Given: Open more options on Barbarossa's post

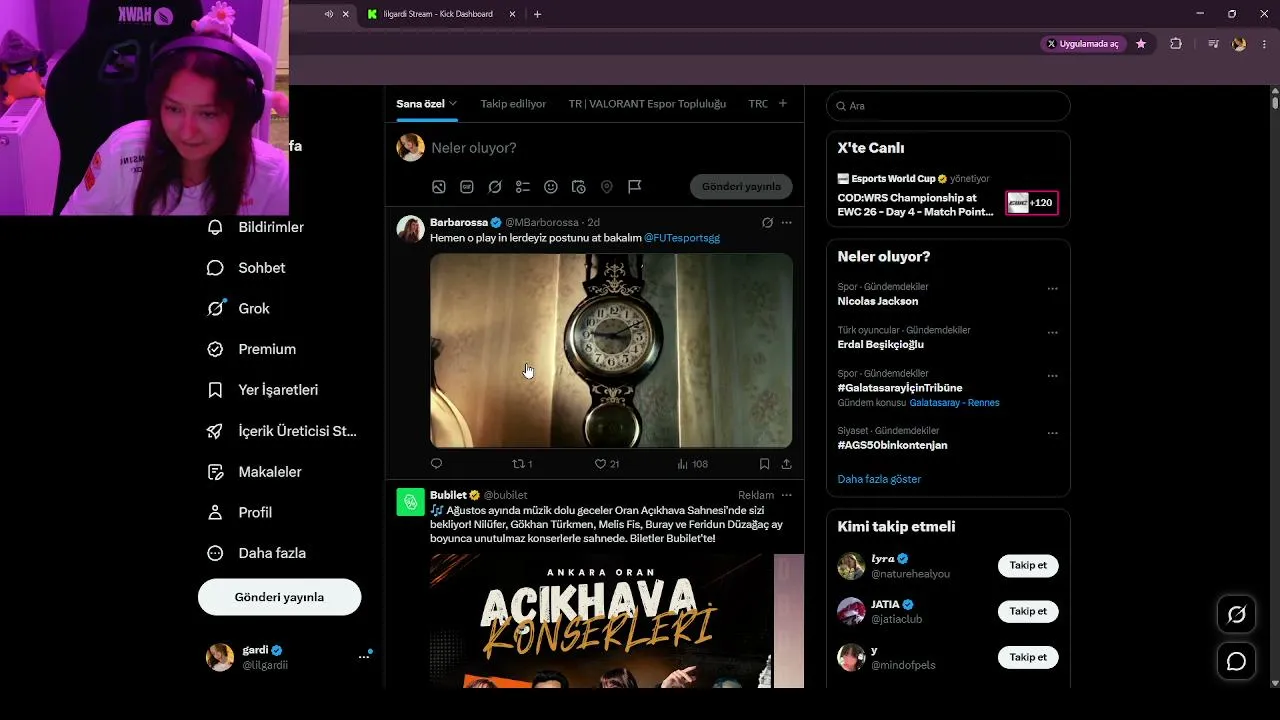Looking at the screenshot, I should click(x=786, y=222).
